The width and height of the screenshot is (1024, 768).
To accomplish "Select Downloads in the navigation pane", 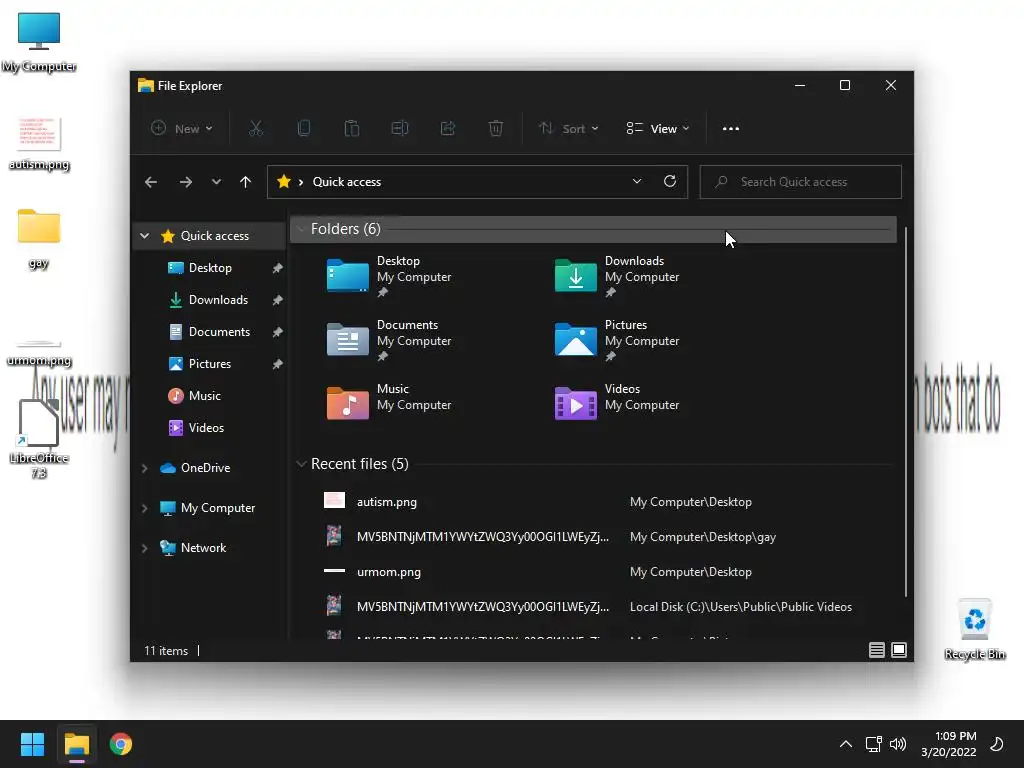I will coord(210,300).
